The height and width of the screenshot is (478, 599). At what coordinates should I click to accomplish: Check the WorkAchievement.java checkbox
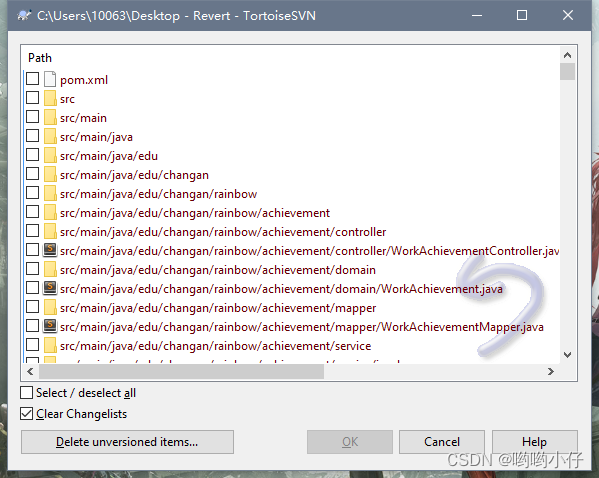coord(32,288)
